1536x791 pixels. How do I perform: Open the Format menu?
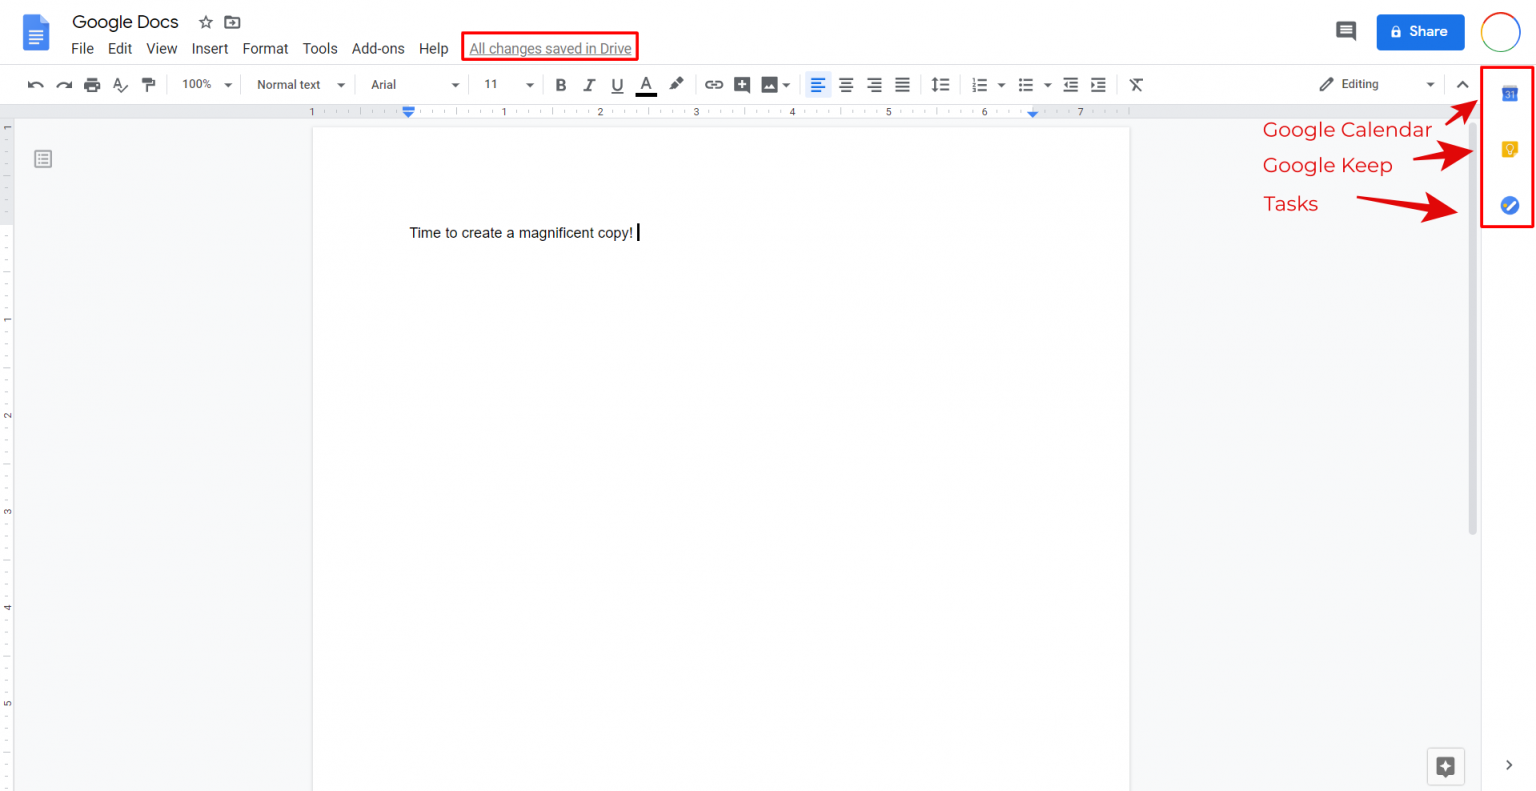tap(265, 48)
